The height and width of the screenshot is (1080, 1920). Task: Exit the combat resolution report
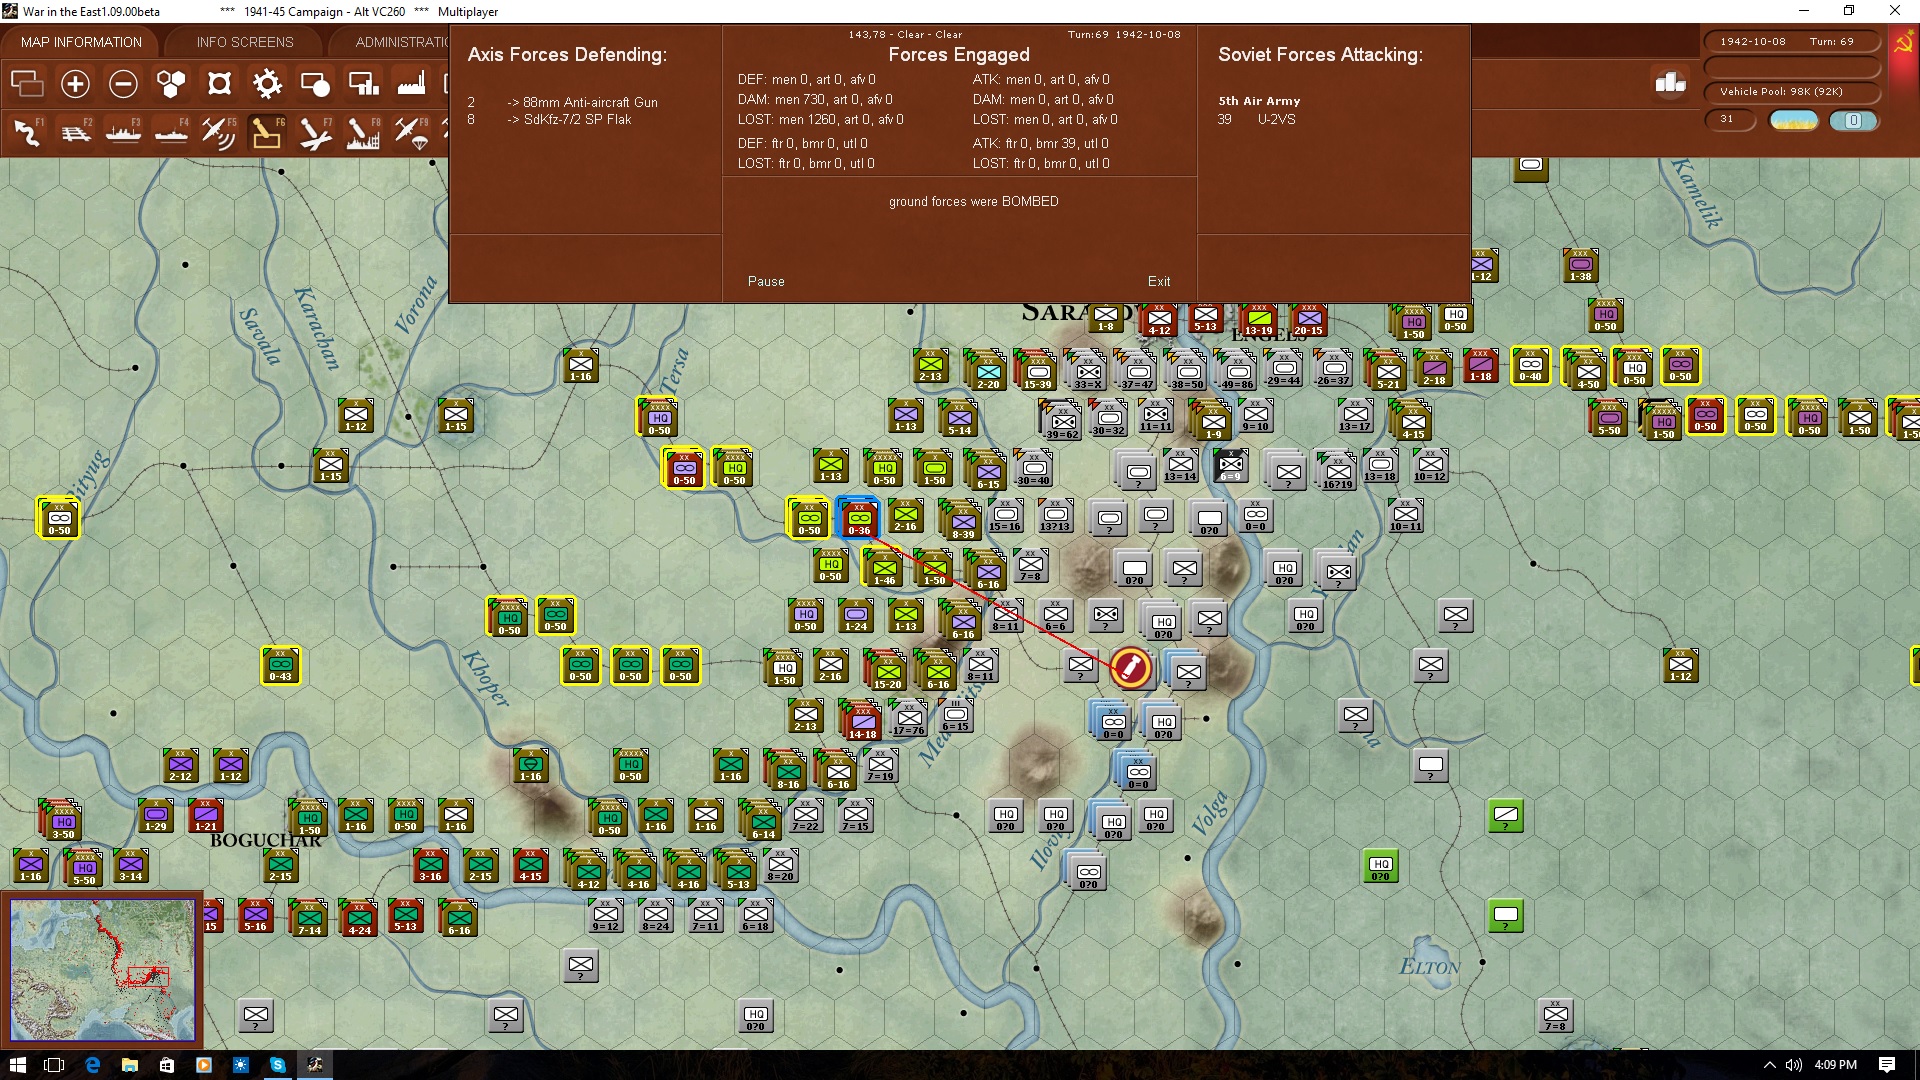point(1159,282)
